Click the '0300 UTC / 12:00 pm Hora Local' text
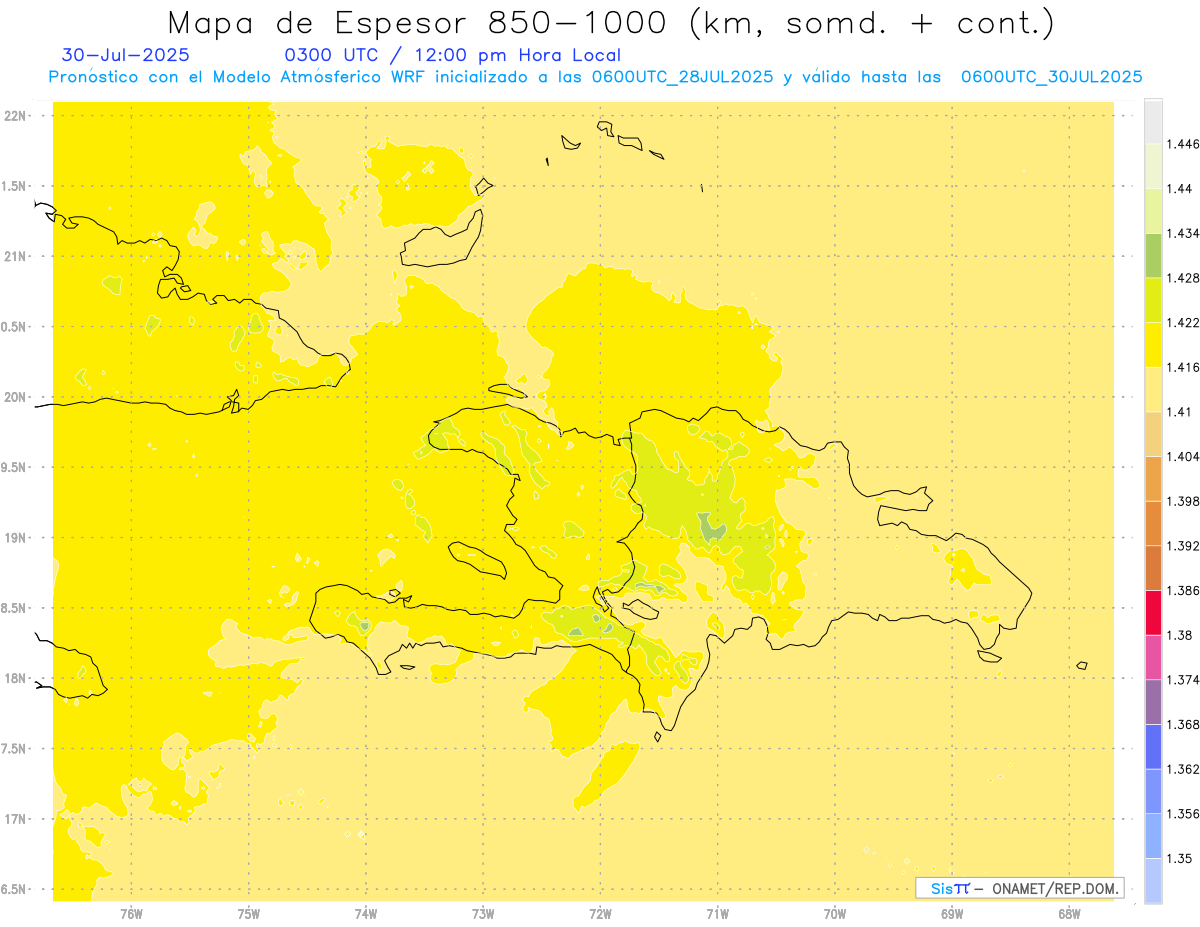This screenshot has width=1200, height=927. tap(453, 55)
